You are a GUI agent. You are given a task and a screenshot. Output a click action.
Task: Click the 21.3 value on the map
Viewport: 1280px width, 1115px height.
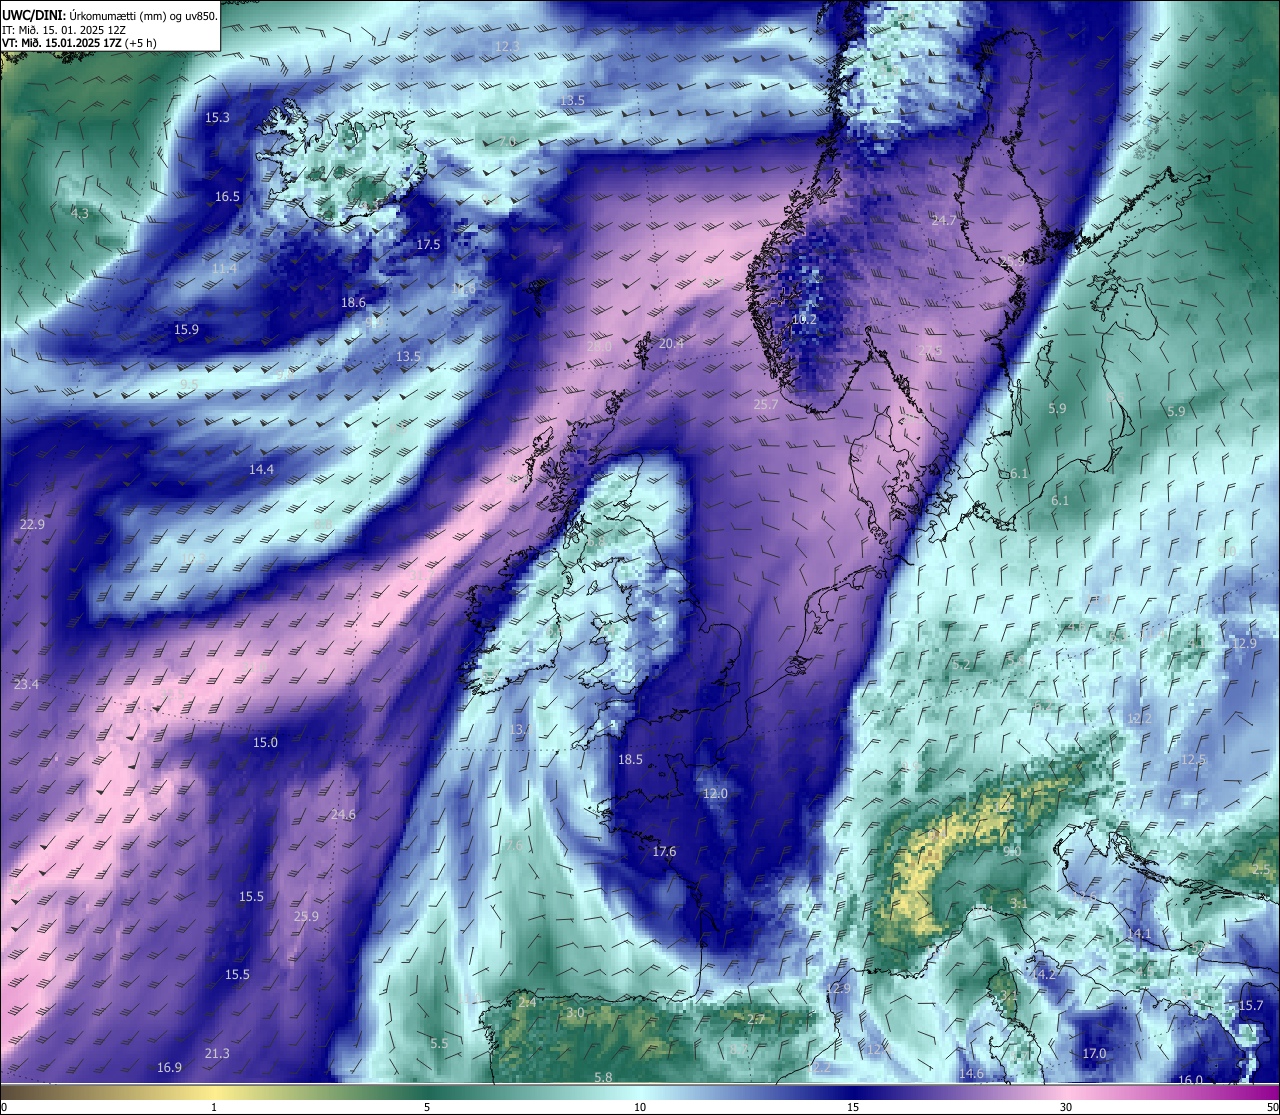[217, 1054]
